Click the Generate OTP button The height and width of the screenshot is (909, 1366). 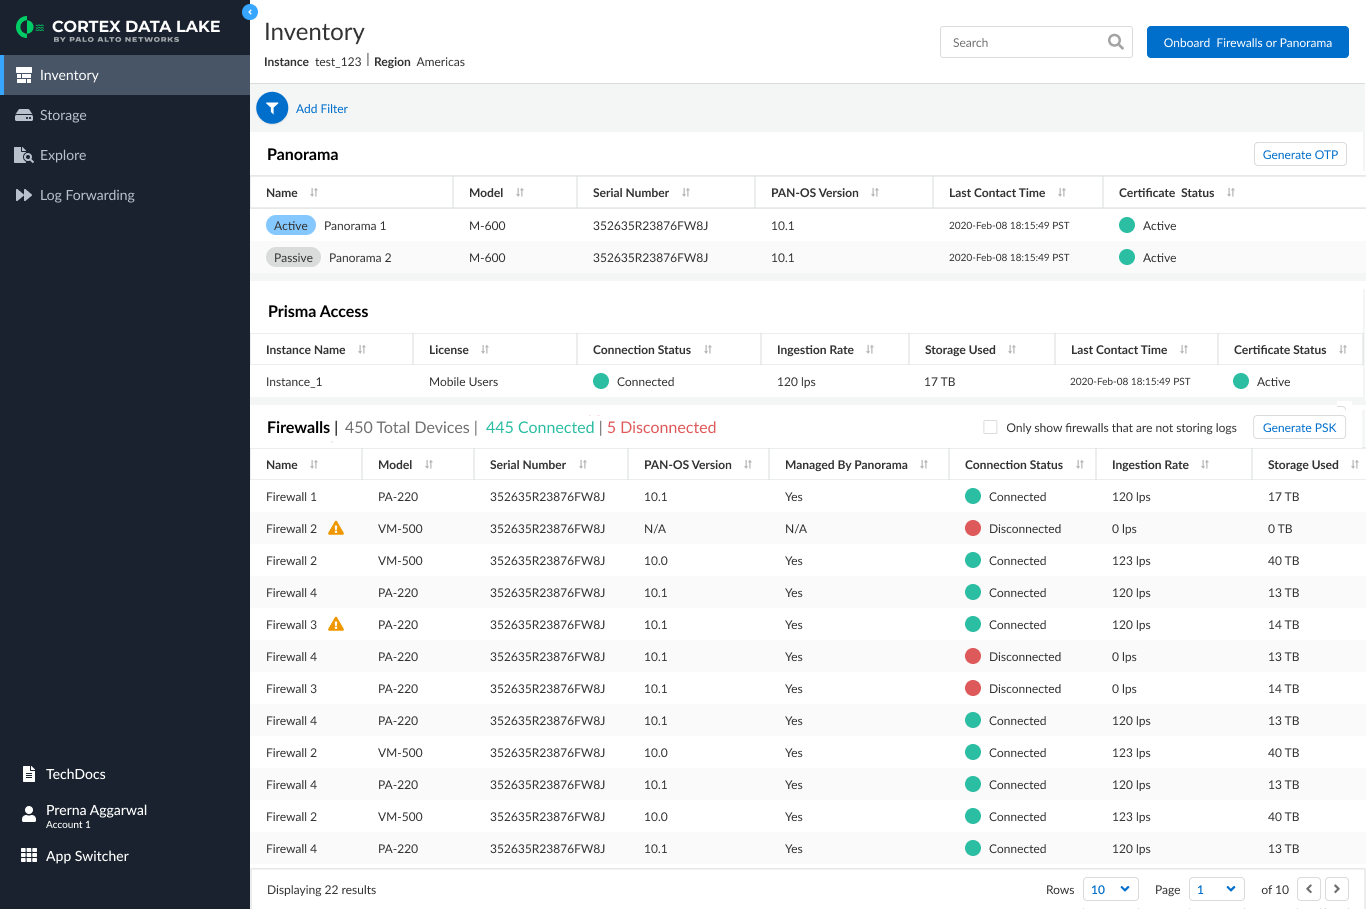coord(1300,154)
